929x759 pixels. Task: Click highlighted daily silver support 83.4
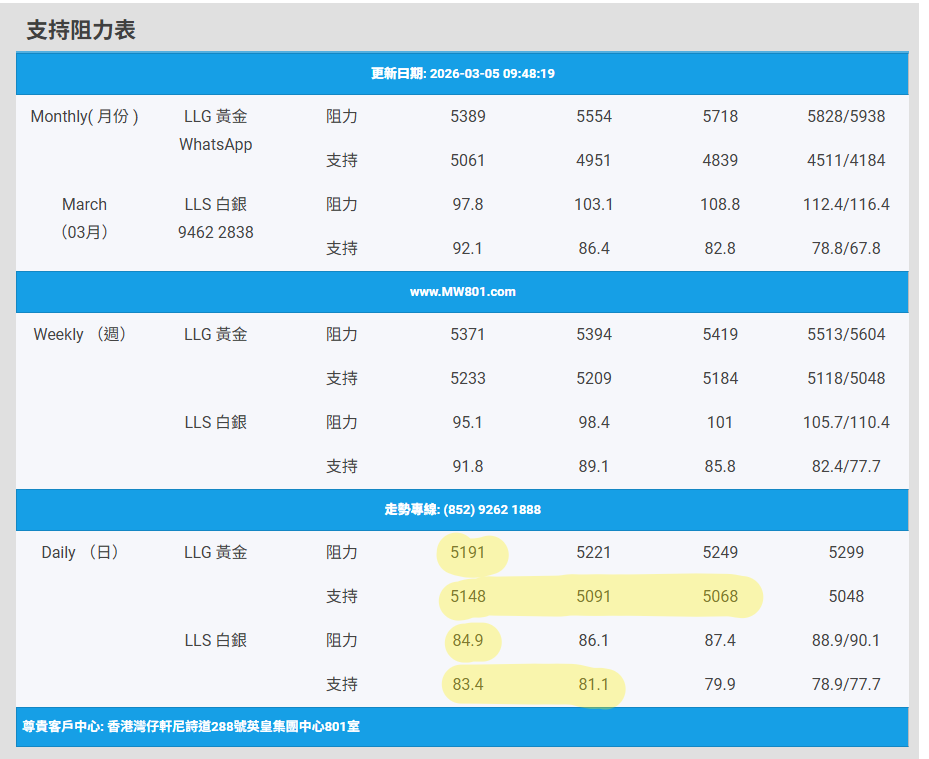click(x=468, y=685)
